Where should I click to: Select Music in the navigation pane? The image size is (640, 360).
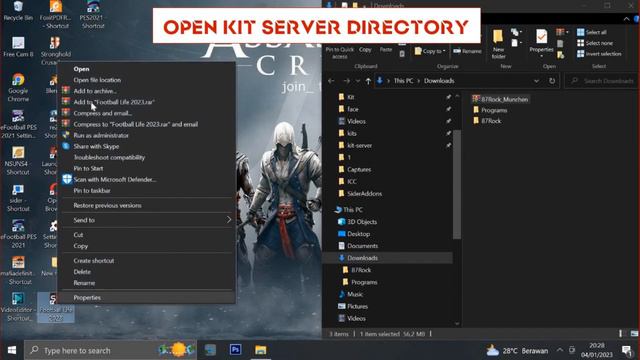[x=351, y=294]
